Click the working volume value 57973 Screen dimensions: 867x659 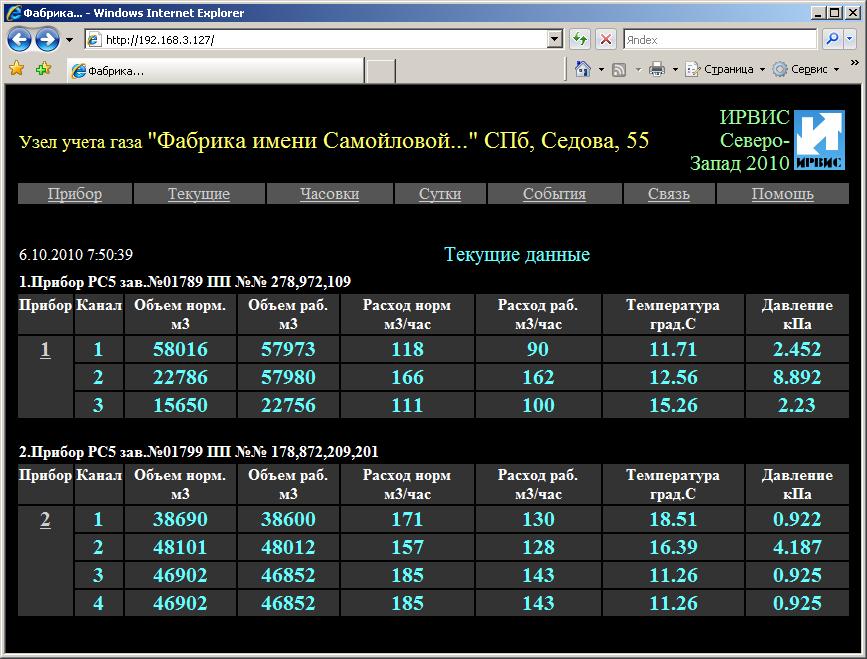coord(288,349)
